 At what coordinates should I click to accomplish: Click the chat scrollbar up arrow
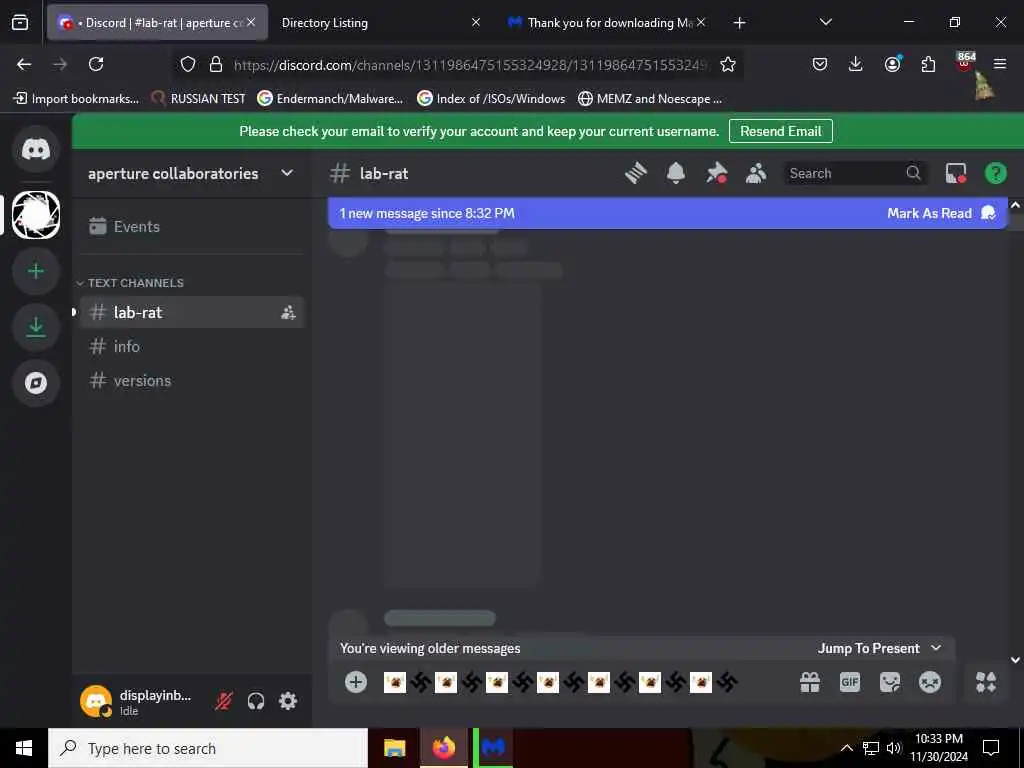pos(1015,205)
